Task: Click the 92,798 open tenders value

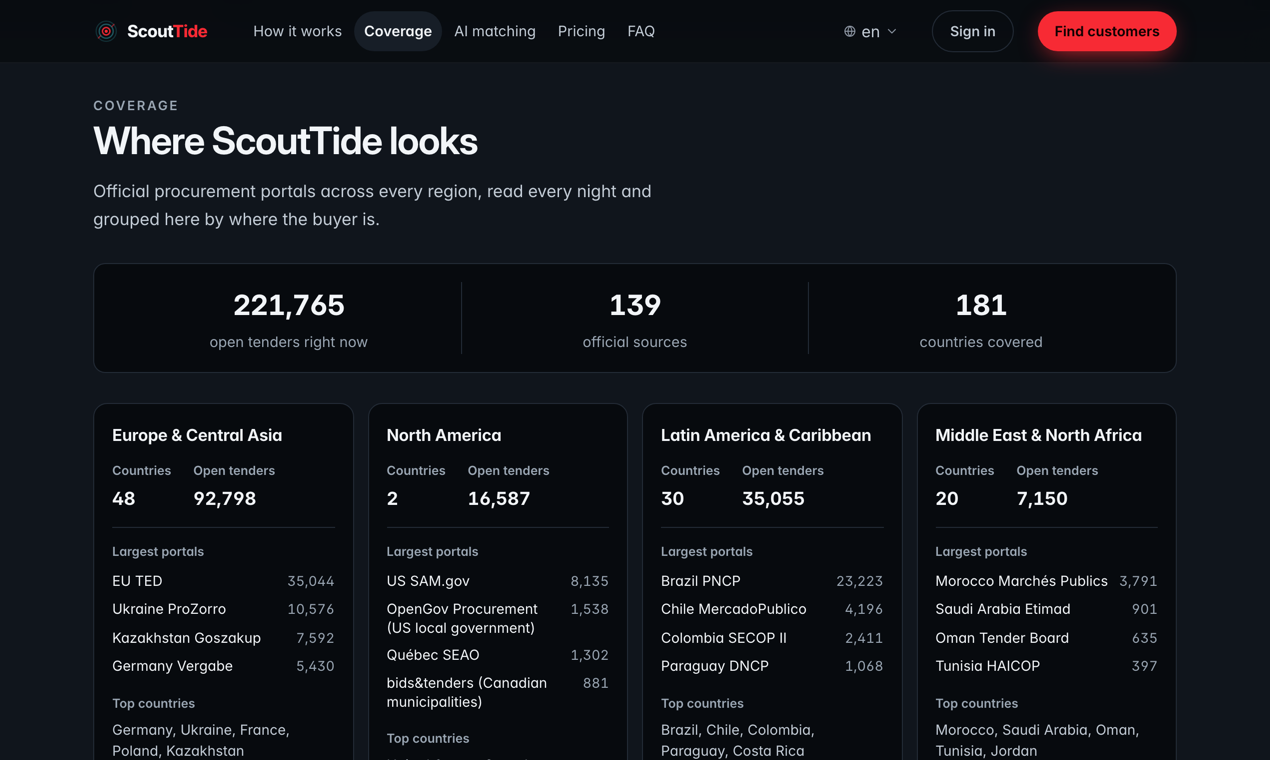Action: point(225,498)
